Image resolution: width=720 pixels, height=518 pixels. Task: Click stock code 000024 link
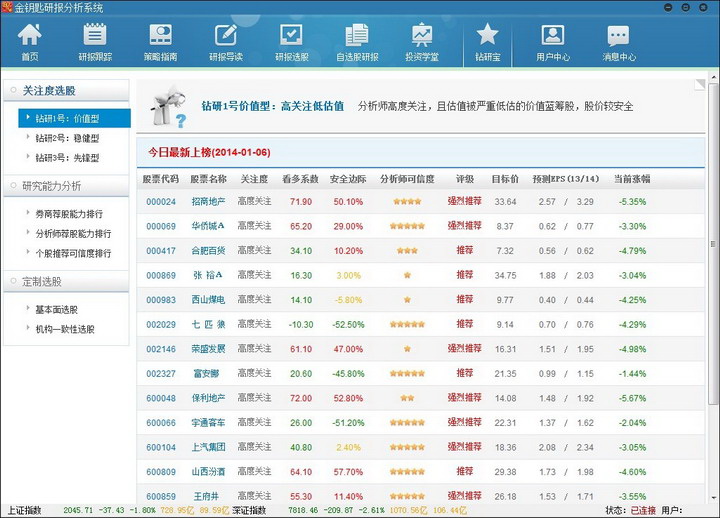161,202
